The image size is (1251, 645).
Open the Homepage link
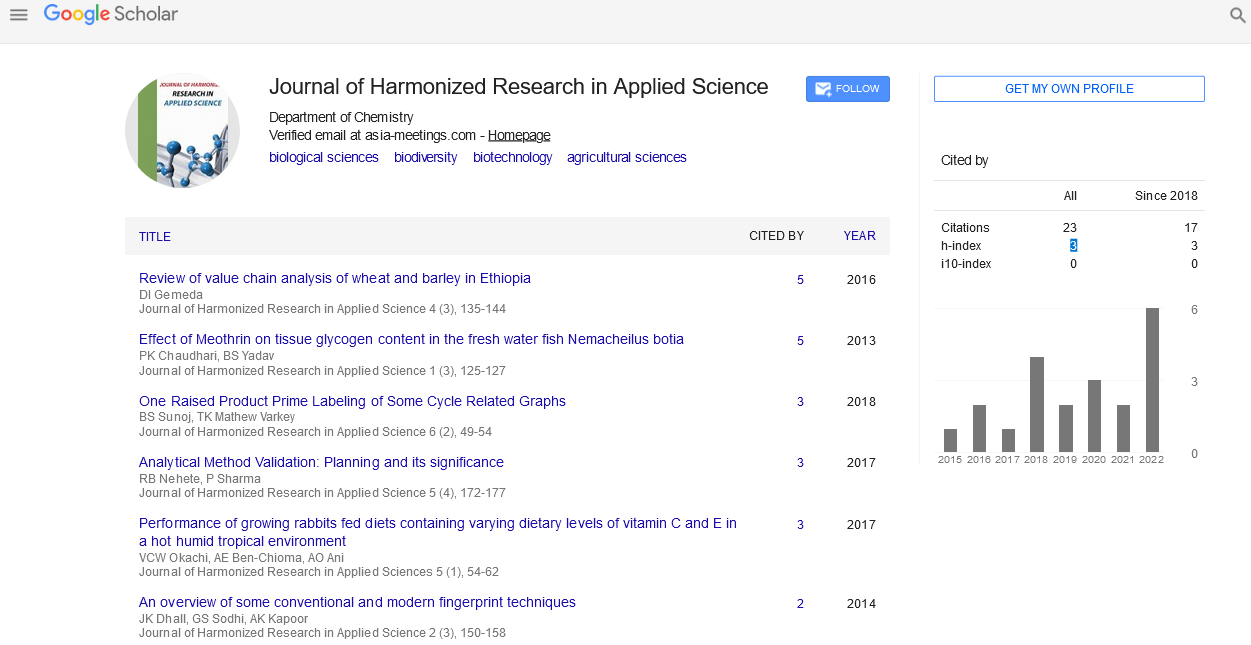click(518, 135)
